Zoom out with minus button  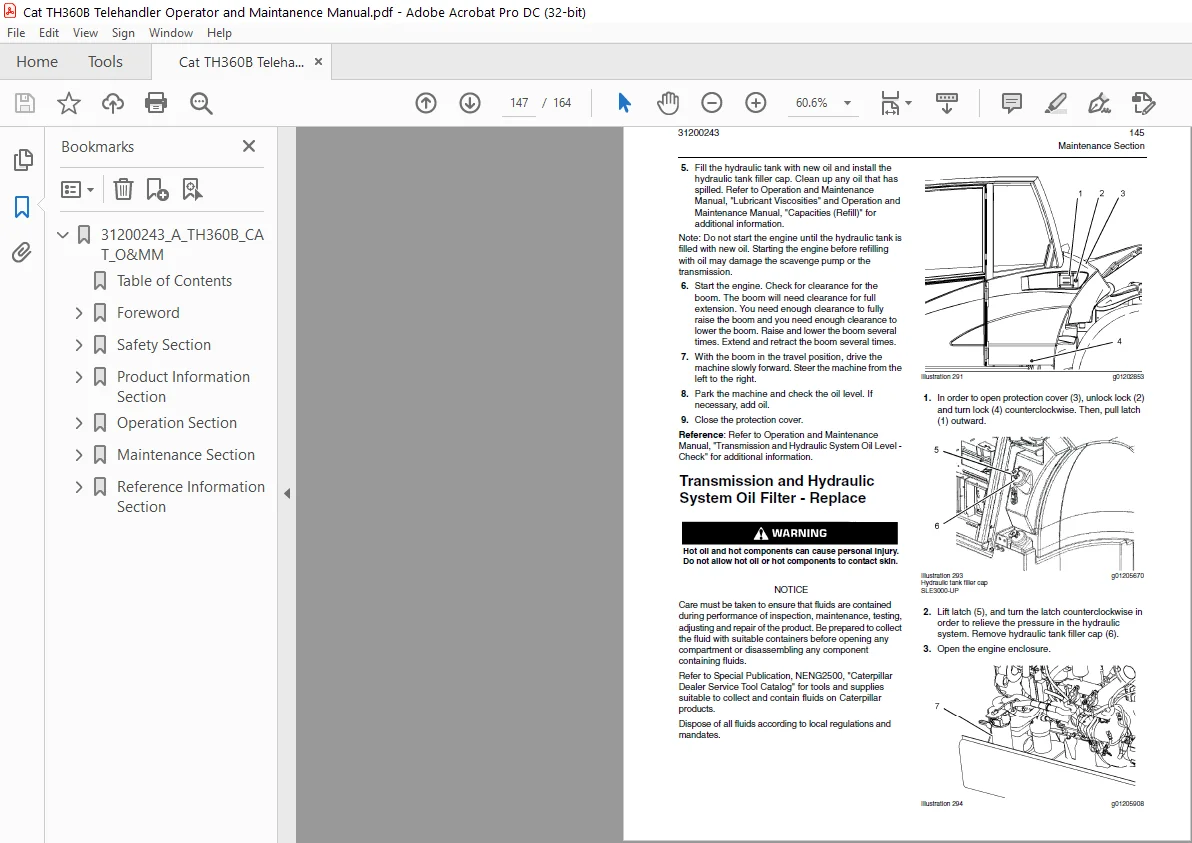point(712,103)
